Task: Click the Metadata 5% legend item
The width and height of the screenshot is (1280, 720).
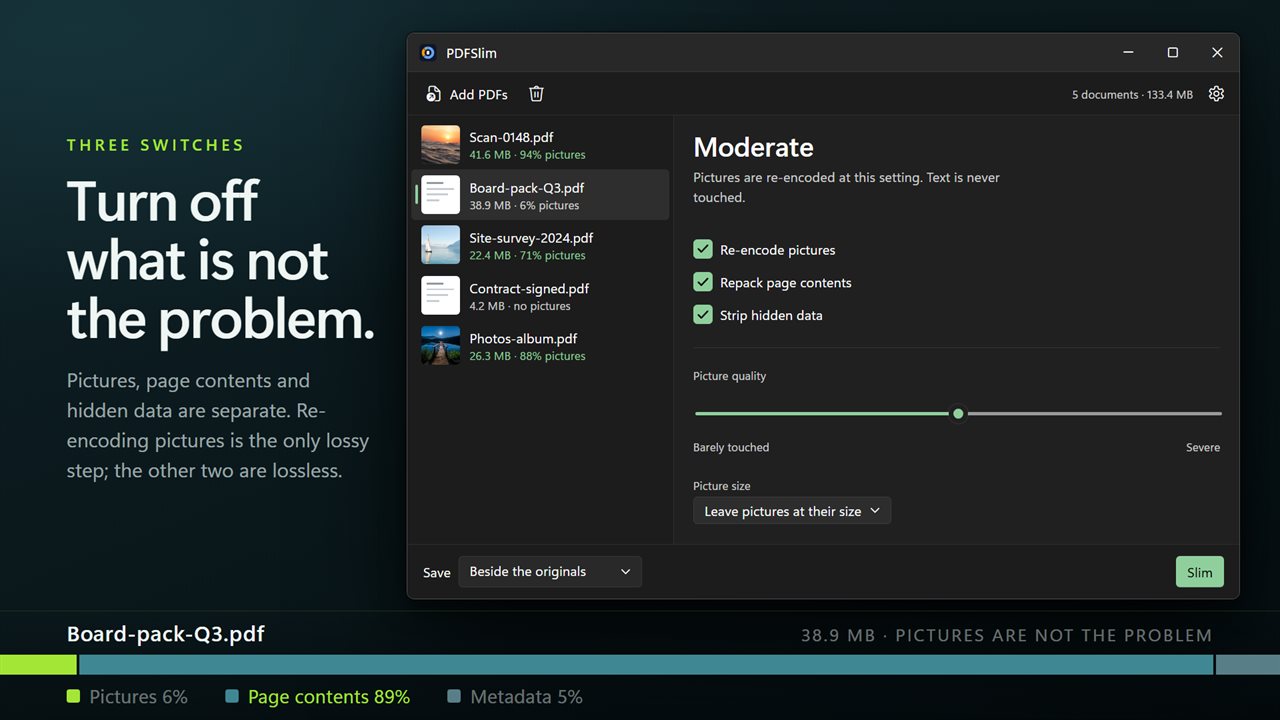Action: click(514, 697)
